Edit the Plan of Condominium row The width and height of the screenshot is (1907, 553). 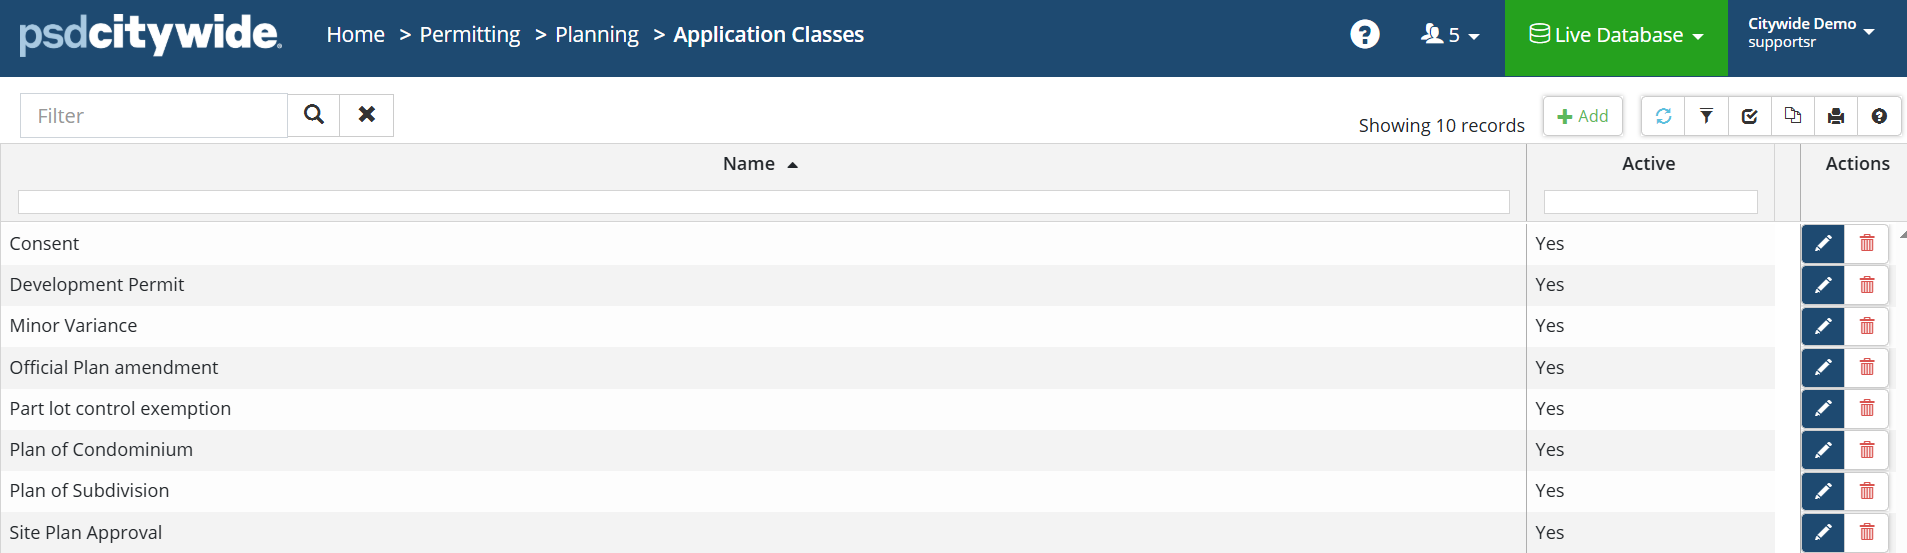pos(1822,450)
